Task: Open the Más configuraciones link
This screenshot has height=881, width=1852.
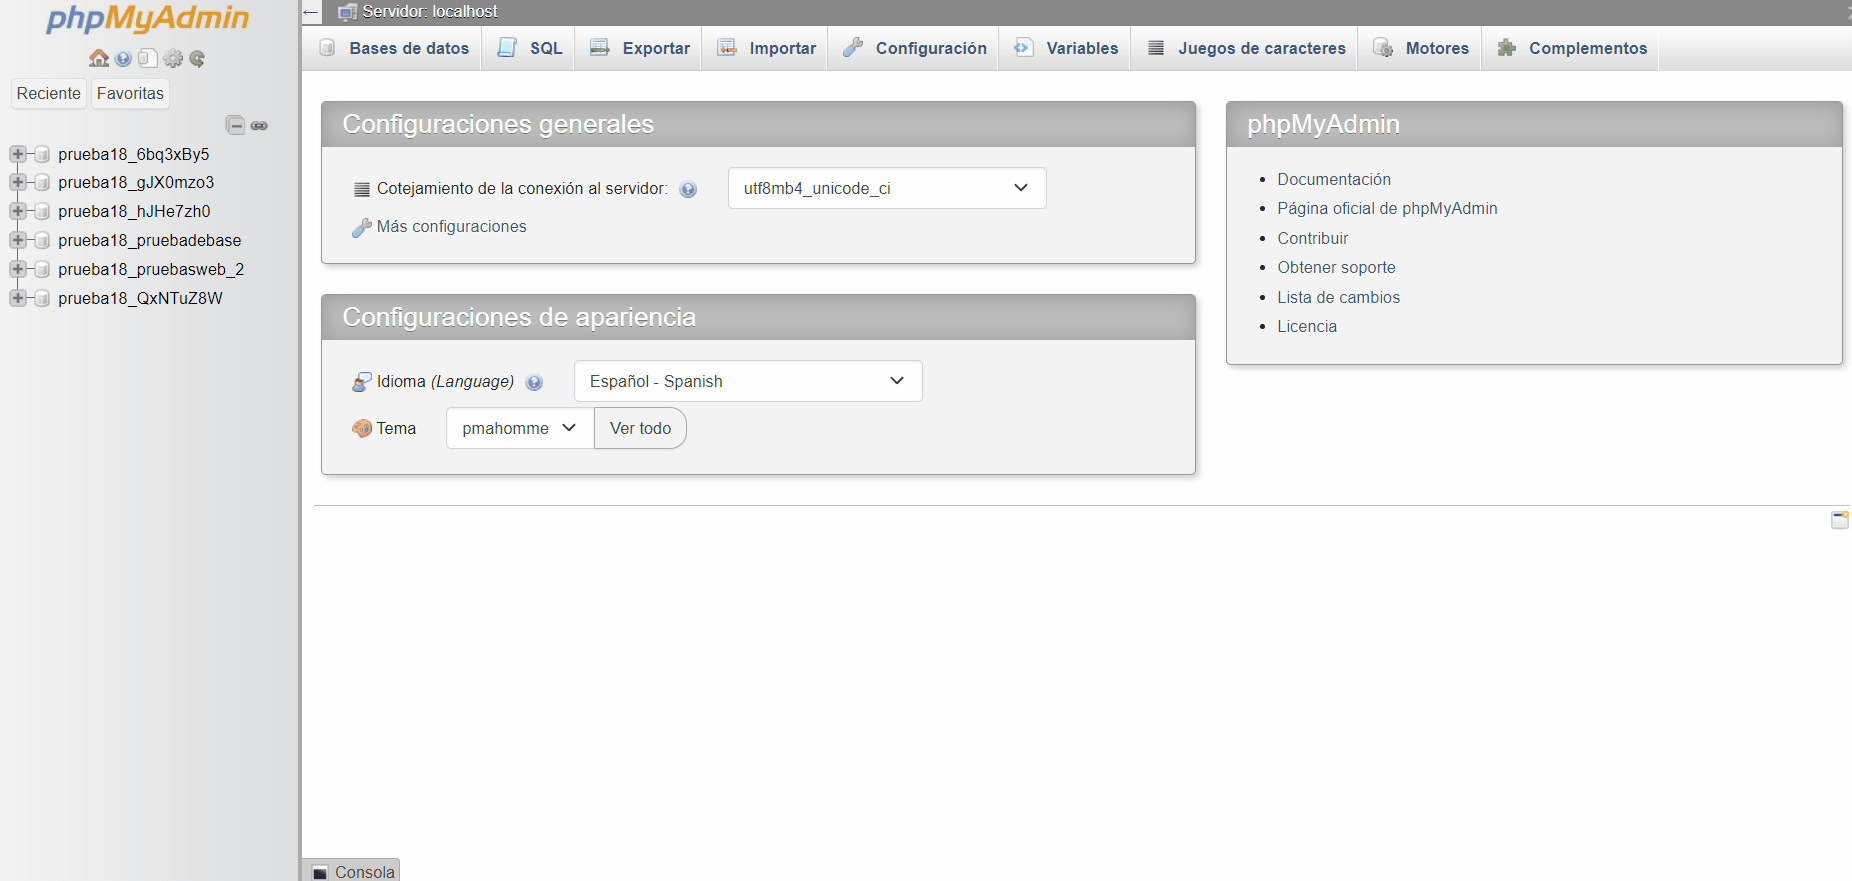Action: coord(451,227)
